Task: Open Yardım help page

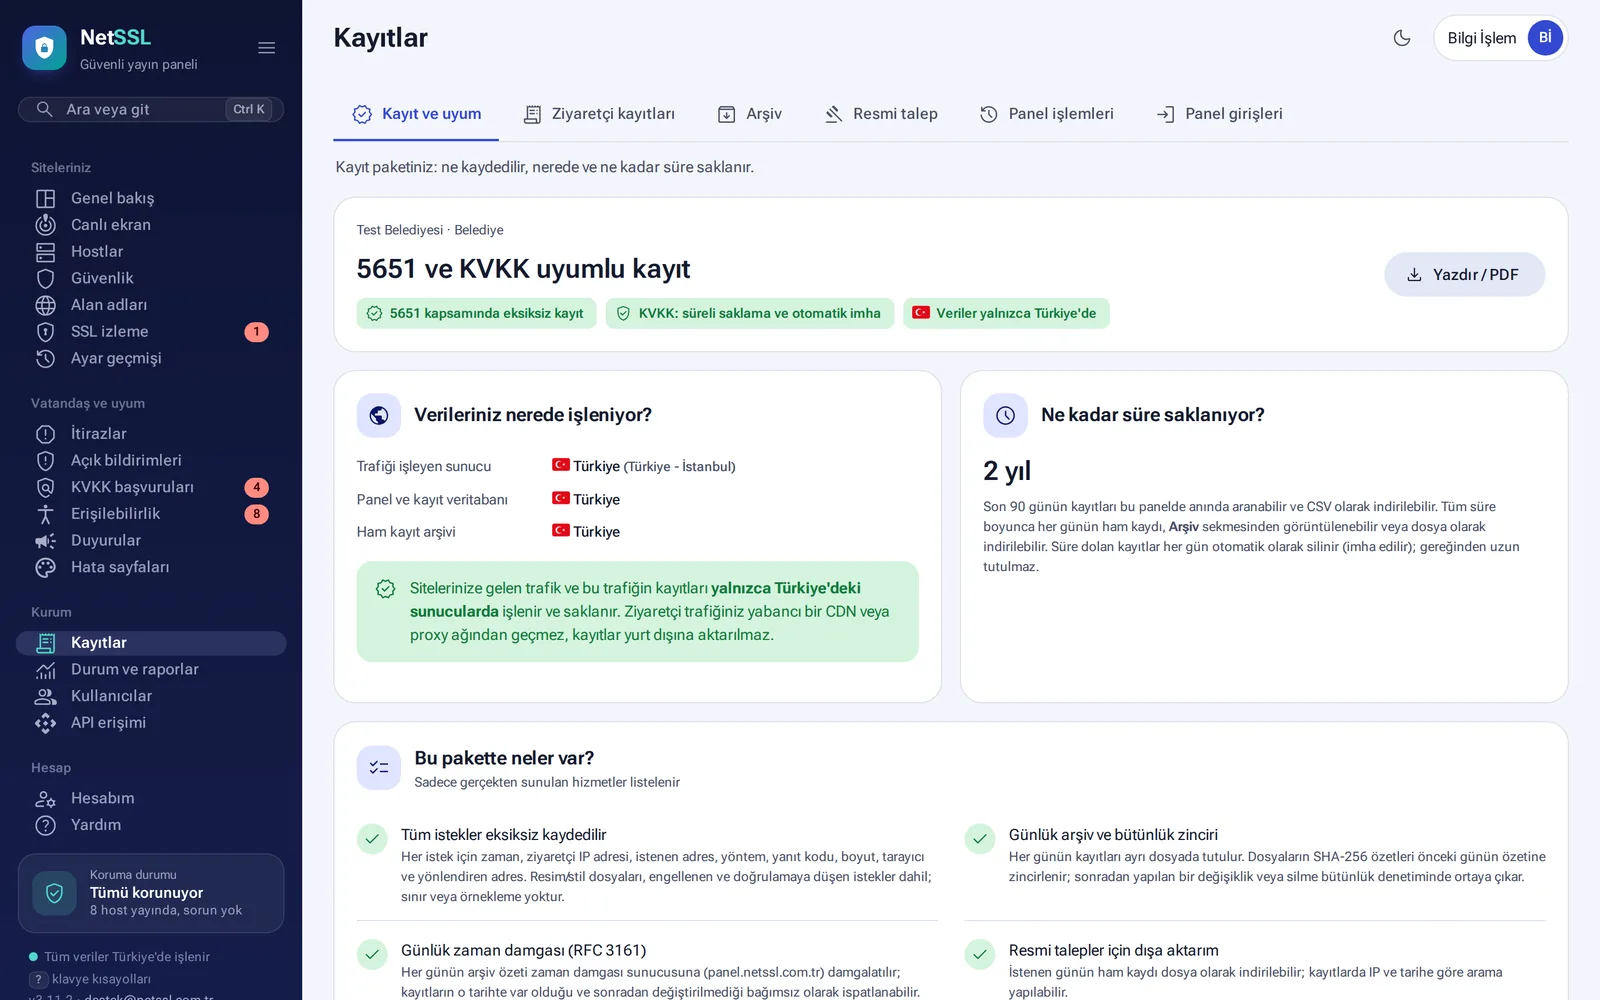Action: [151, 825]
